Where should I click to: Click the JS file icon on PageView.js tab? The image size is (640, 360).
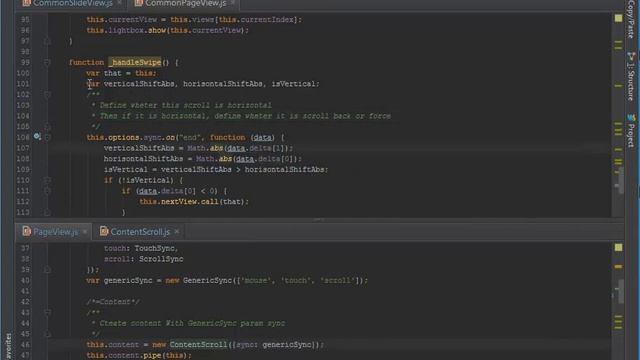tap(27, 231)
